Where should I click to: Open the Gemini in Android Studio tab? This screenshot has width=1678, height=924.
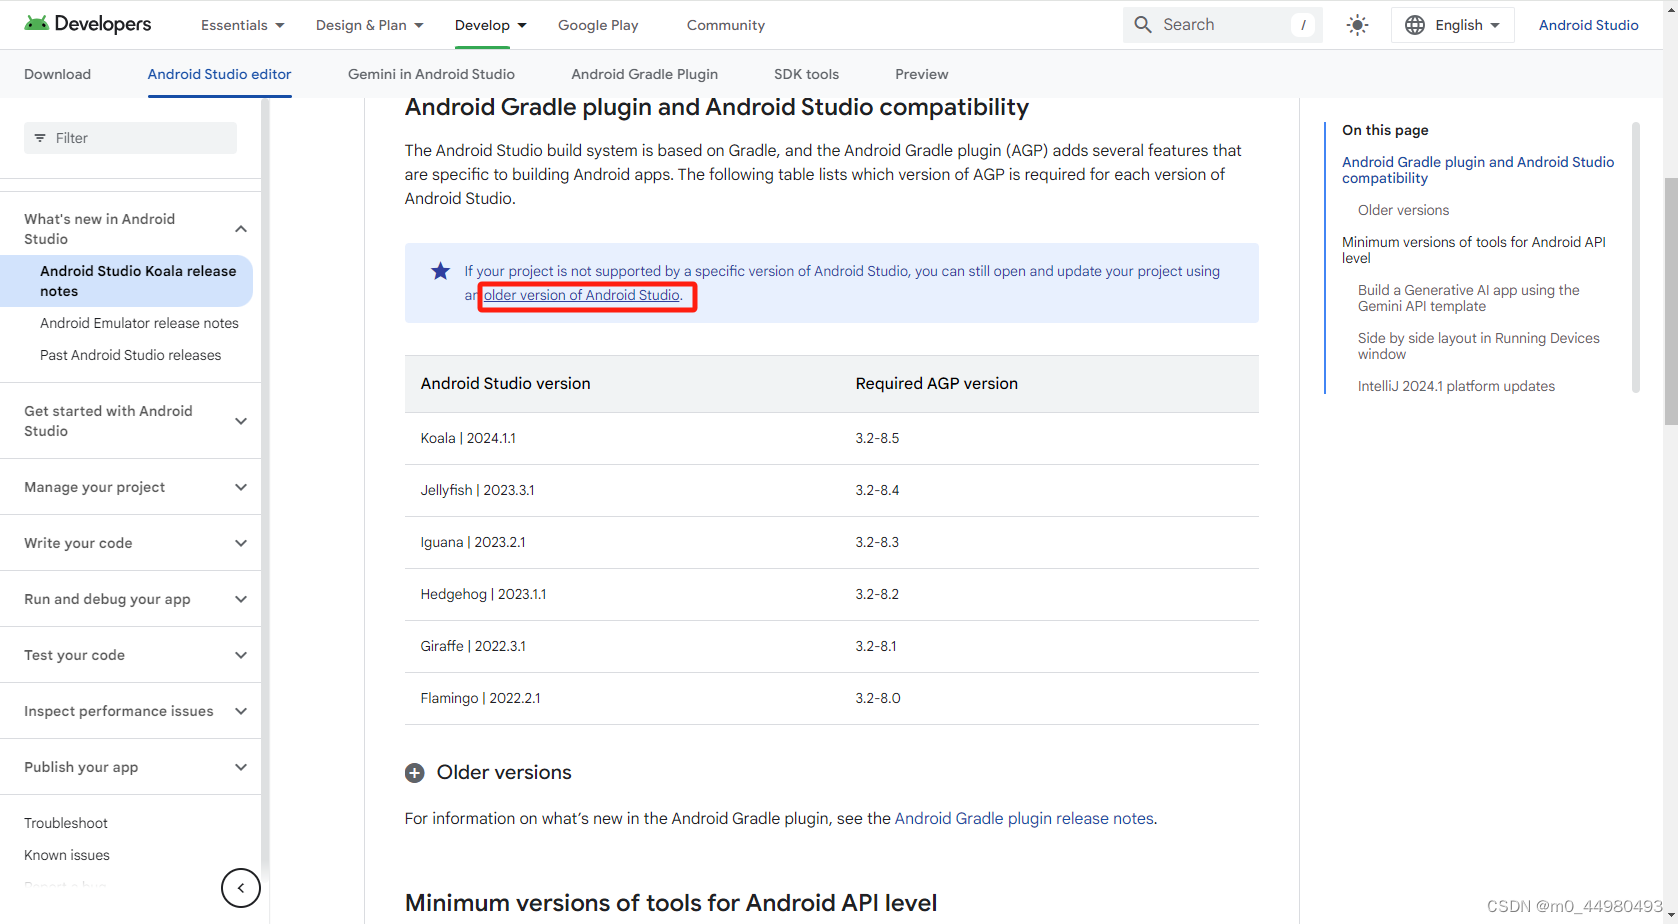click(x=431, y=74)
